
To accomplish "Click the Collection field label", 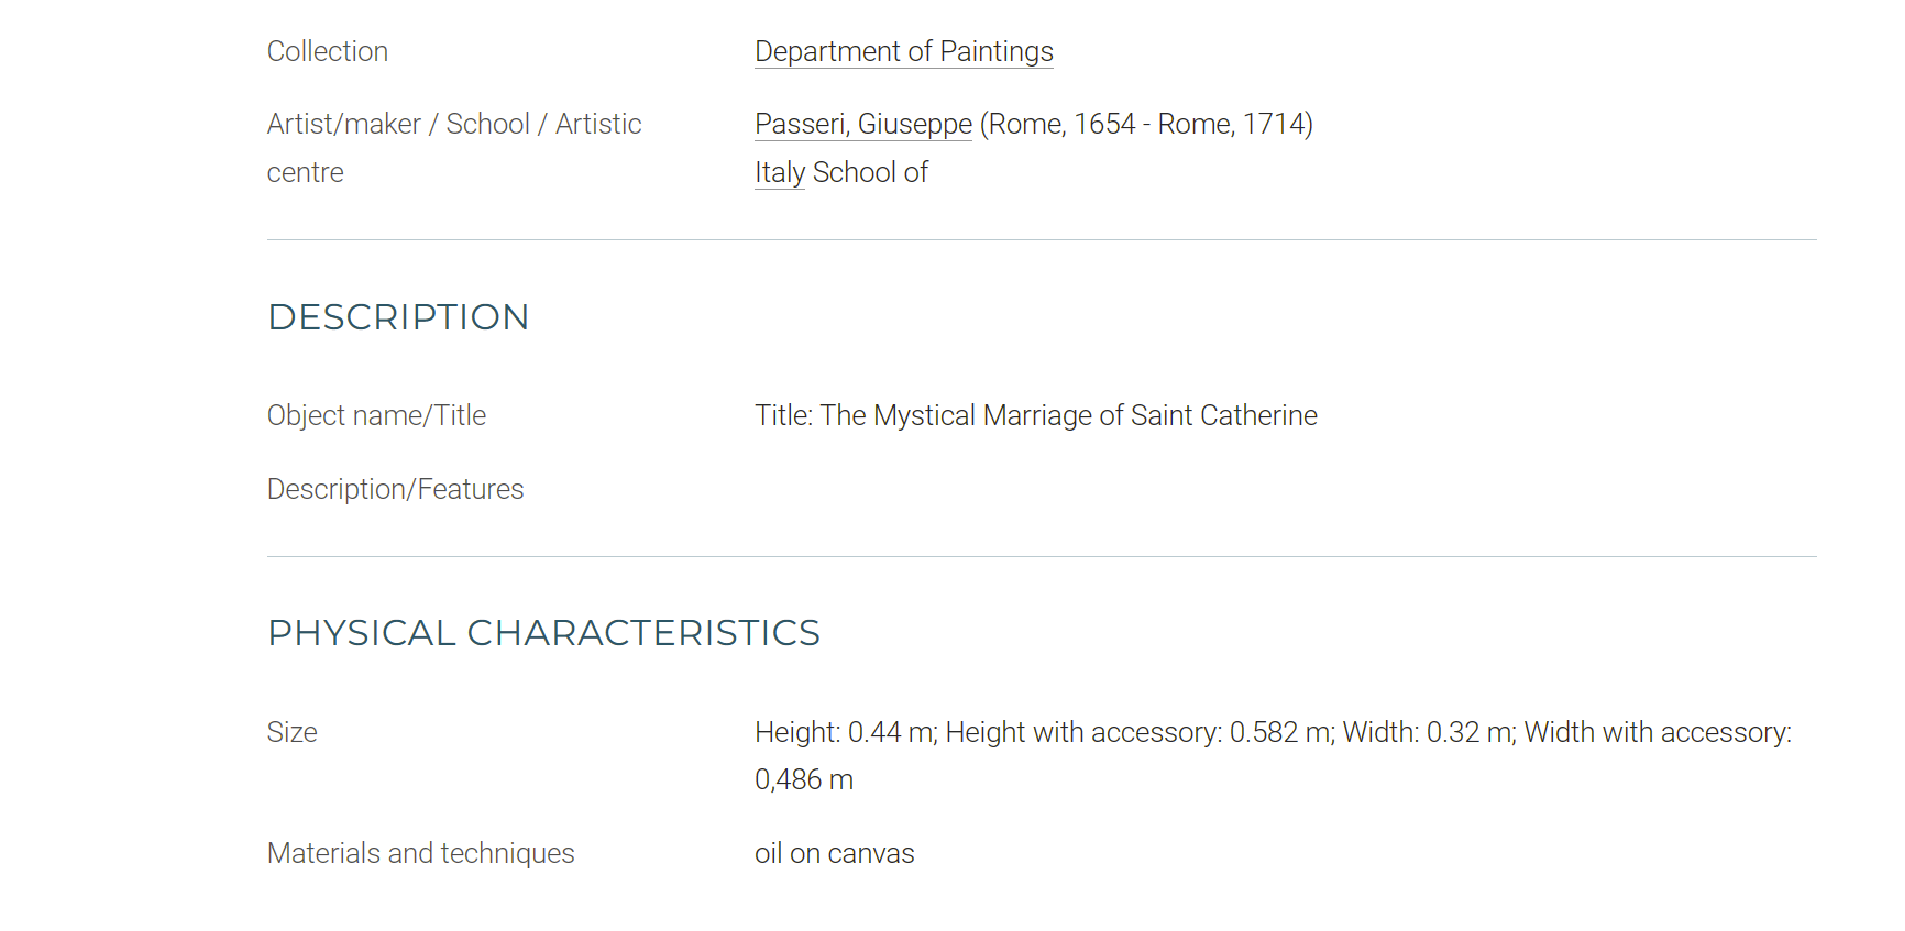I will pos(327,52).
